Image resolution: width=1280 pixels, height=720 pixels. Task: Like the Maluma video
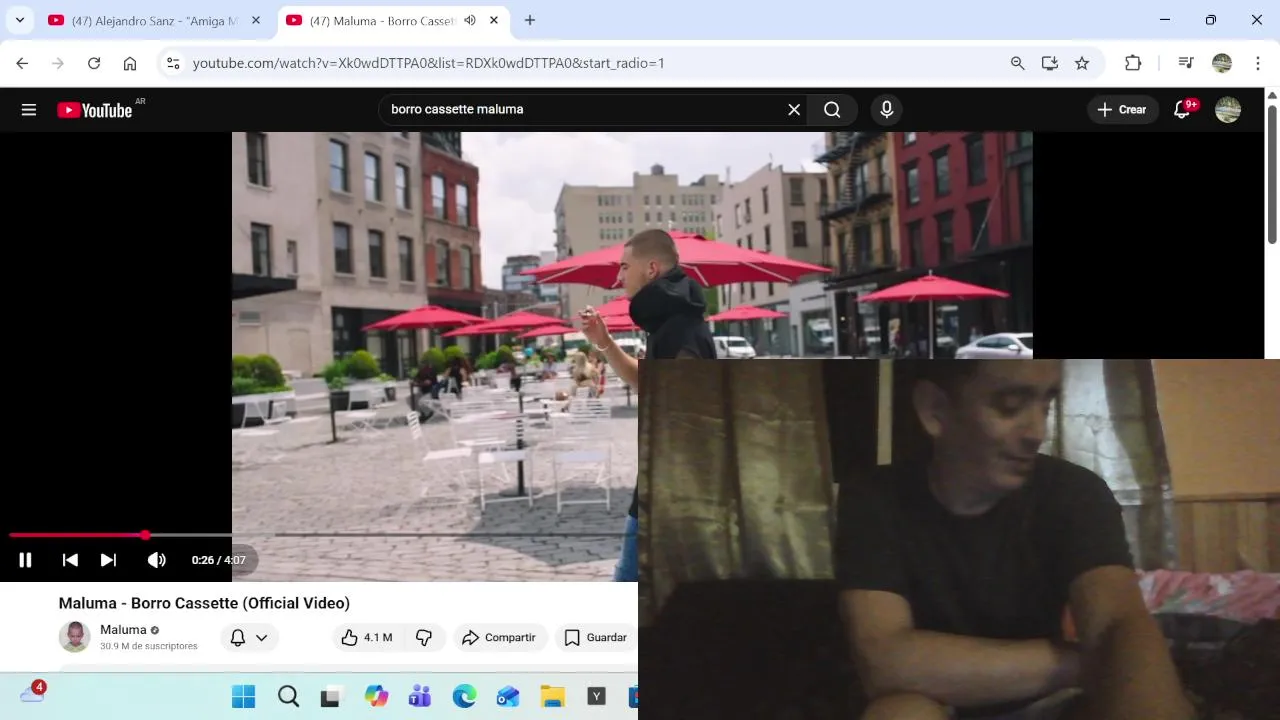click(x=367, y=637)
